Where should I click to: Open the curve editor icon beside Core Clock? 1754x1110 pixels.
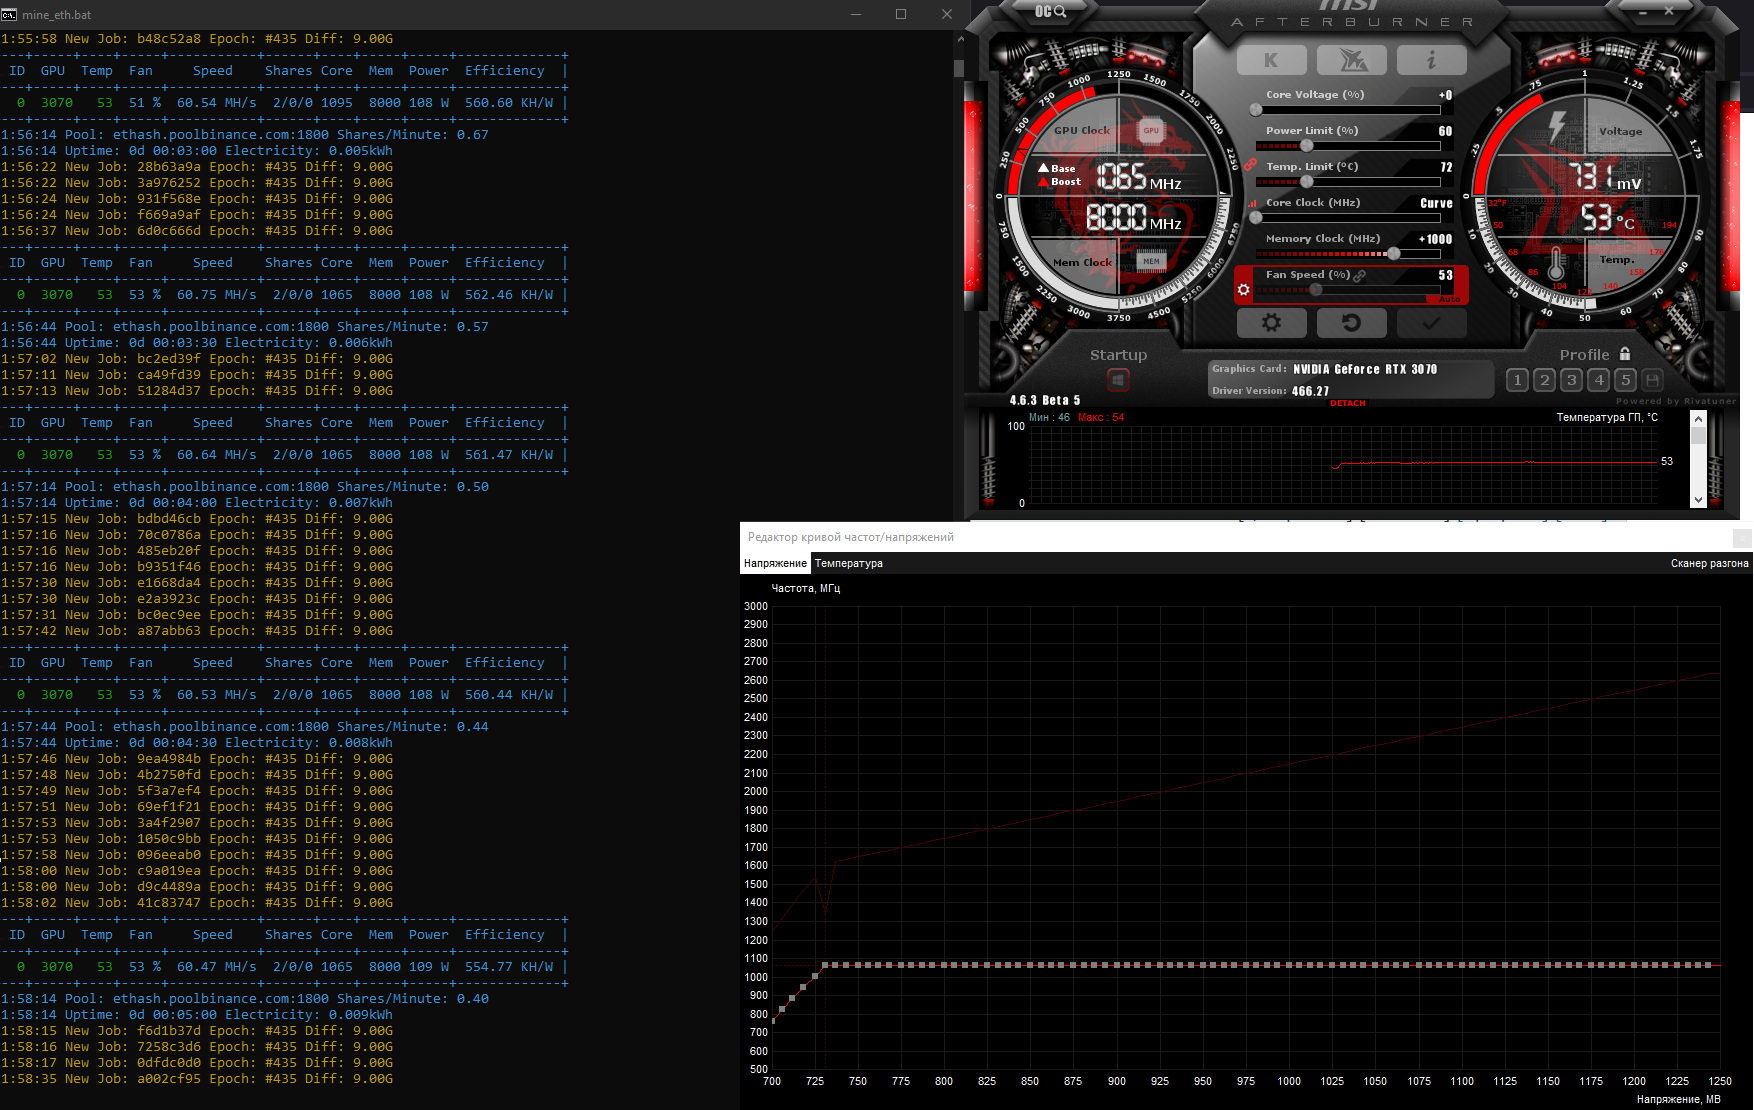(1252, 203)
